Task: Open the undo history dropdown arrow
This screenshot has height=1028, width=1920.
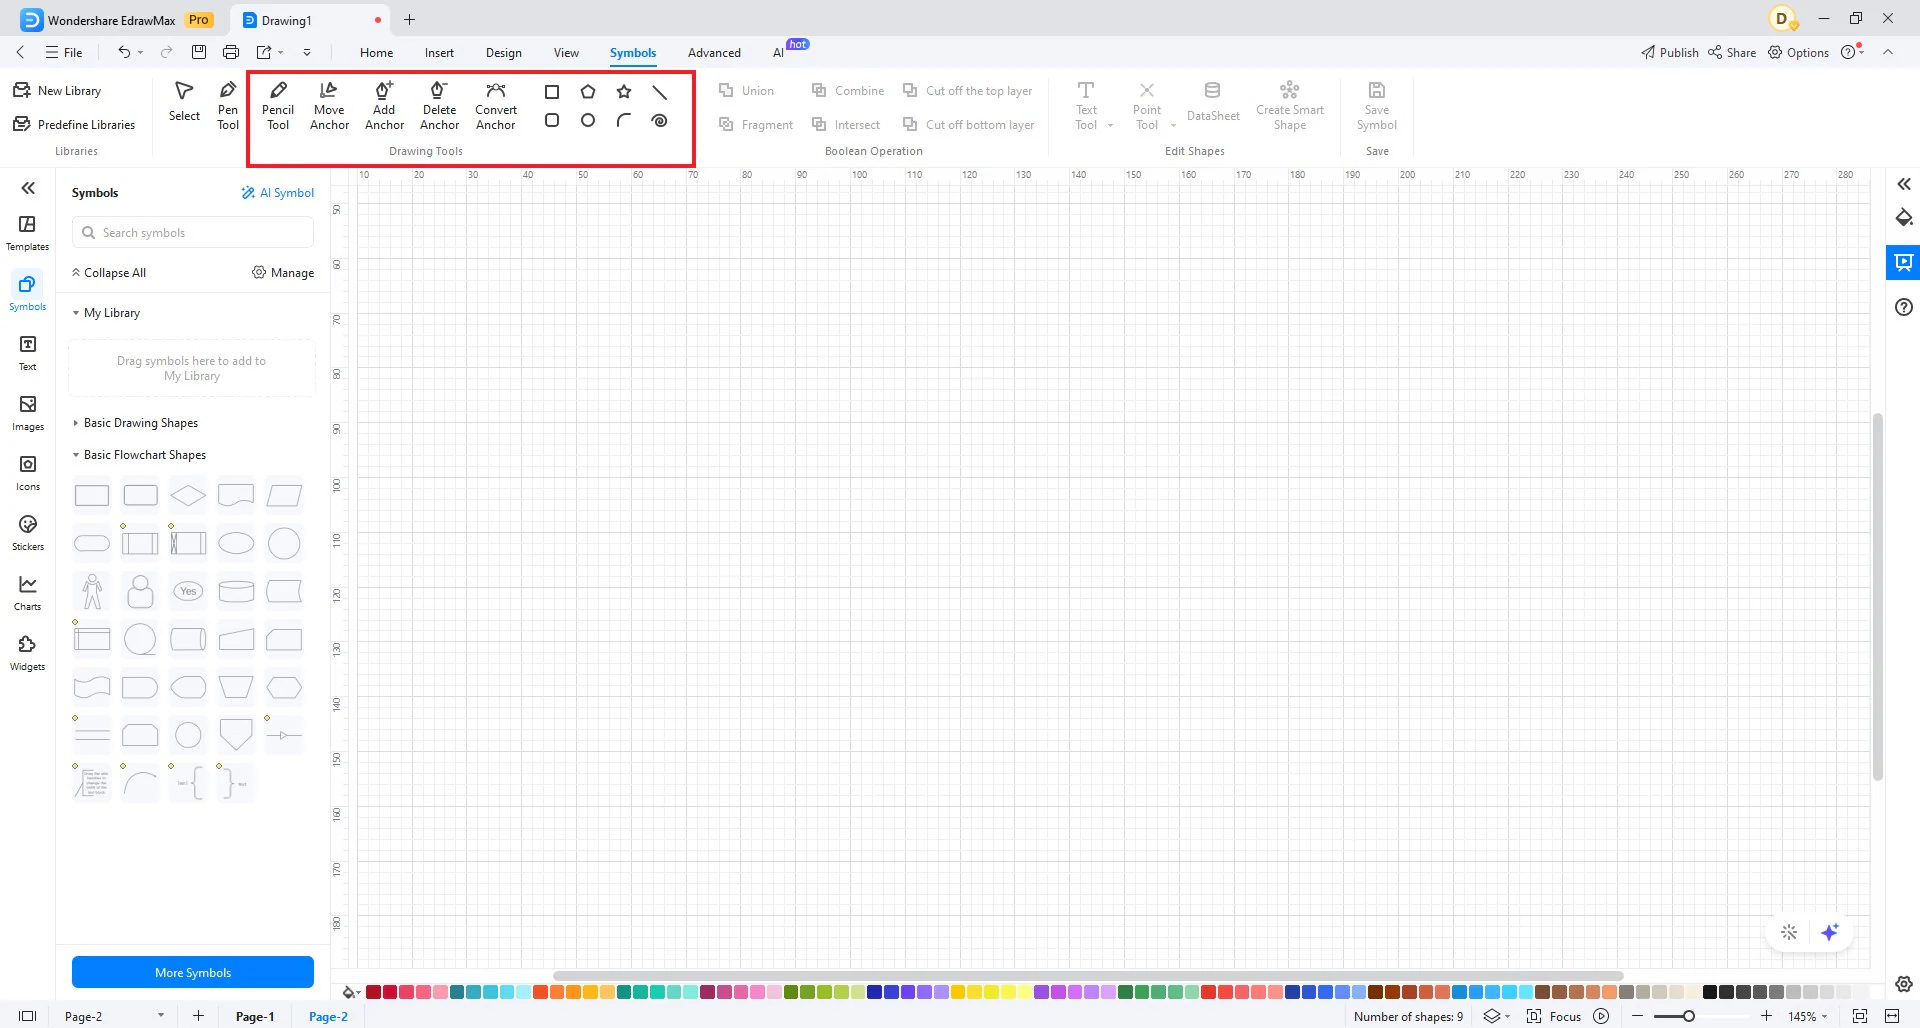Action: [x=141, y=52]
